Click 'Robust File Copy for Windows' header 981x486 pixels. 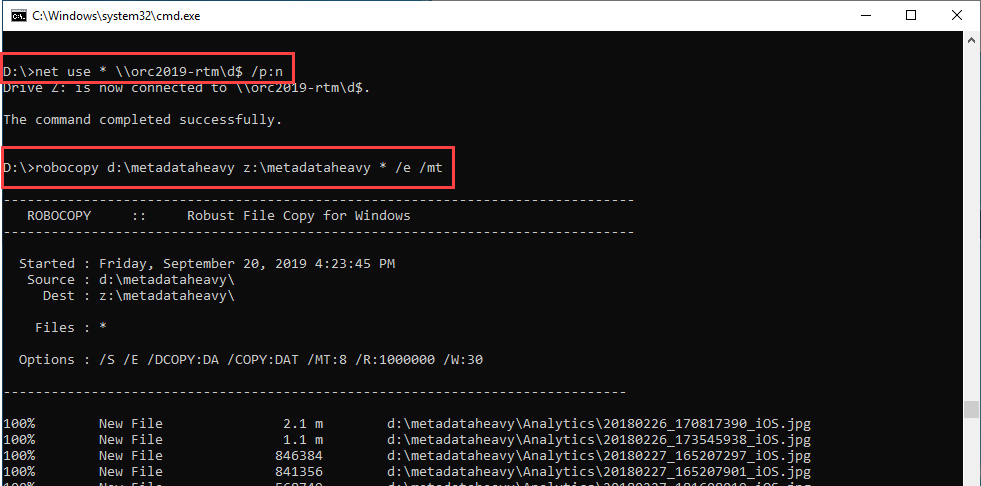(298, 216)
